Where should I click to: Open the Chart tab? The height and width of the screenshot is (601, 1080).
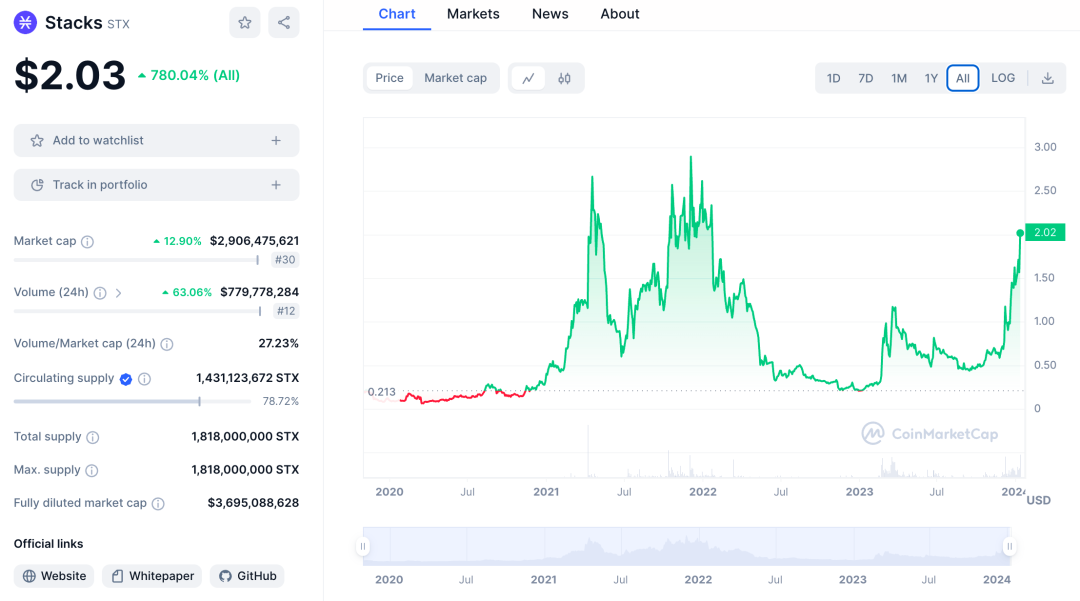pyautogui.click(x=397, y=14)
